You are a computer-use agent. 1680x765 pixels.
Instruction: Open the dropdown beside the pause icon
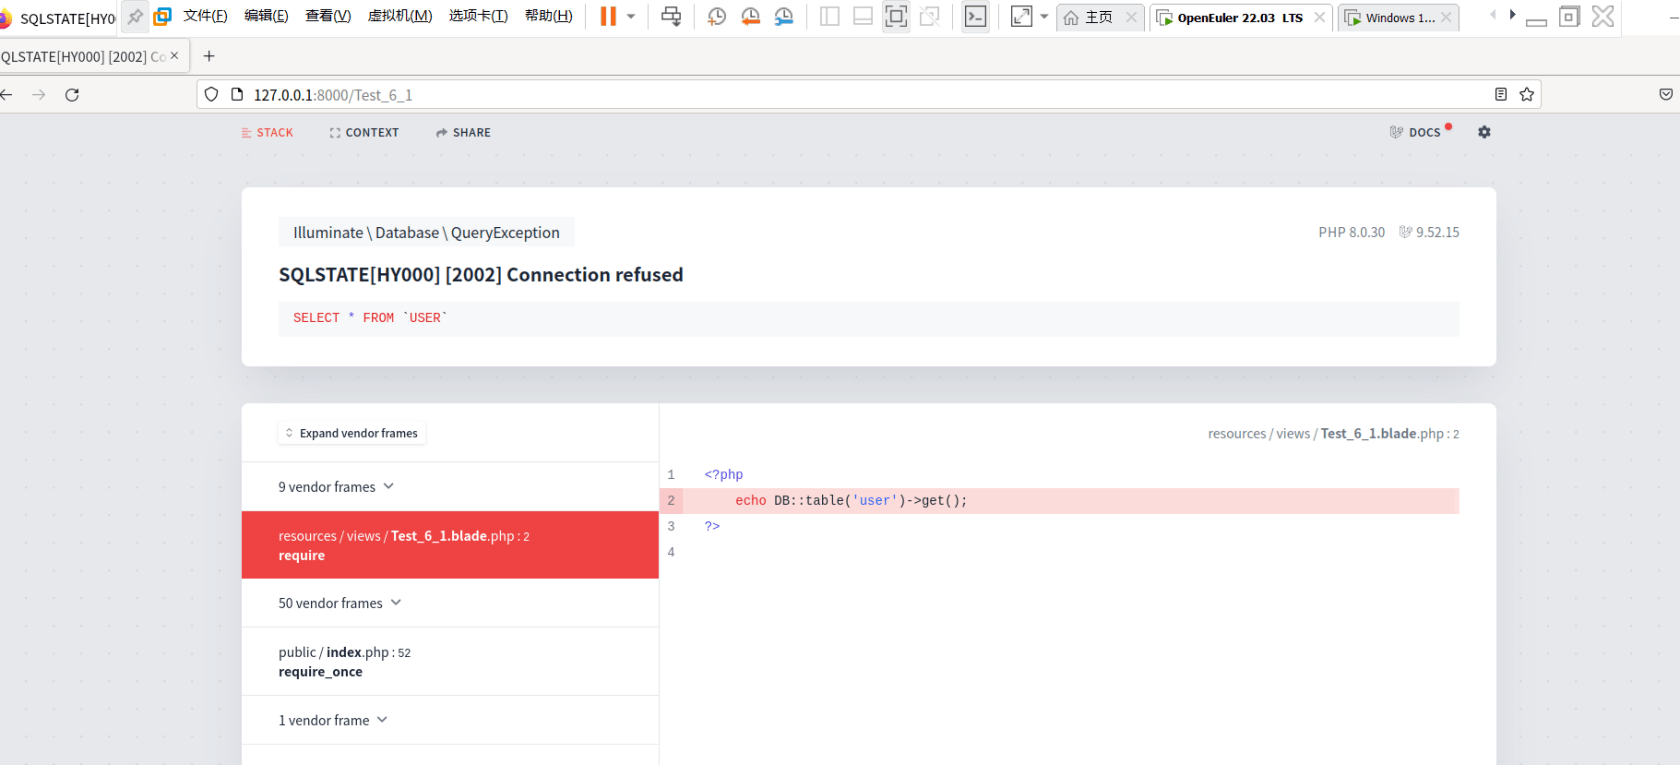coord(631,16)
